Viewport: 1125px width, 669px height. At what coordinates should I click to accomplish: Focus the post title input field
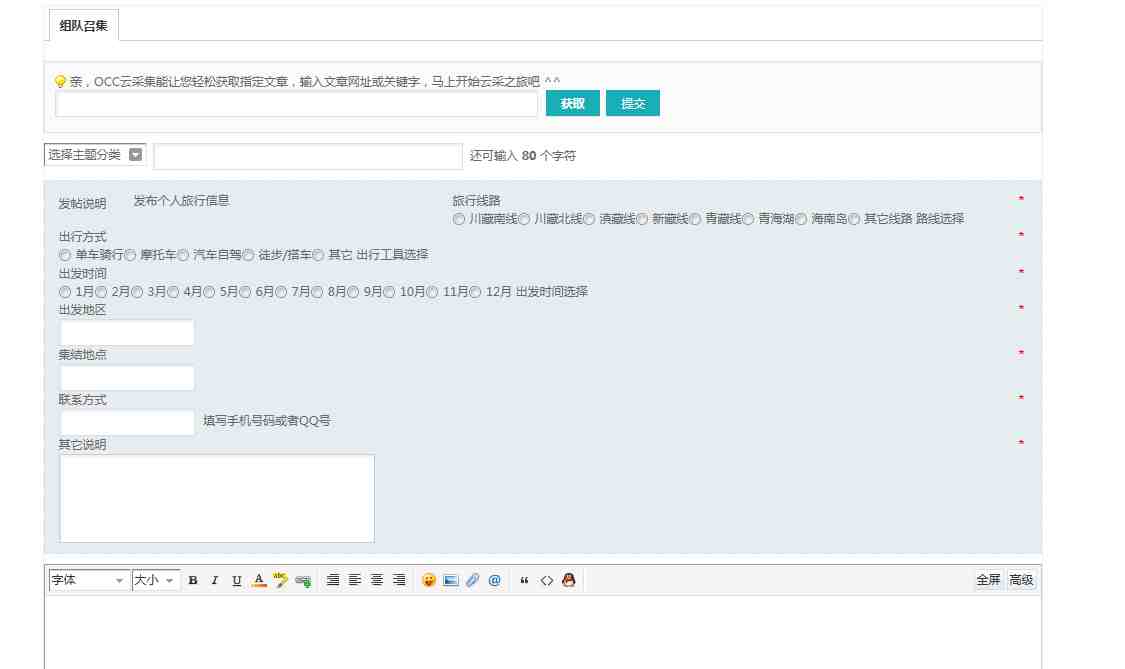[x=308, y=156]
